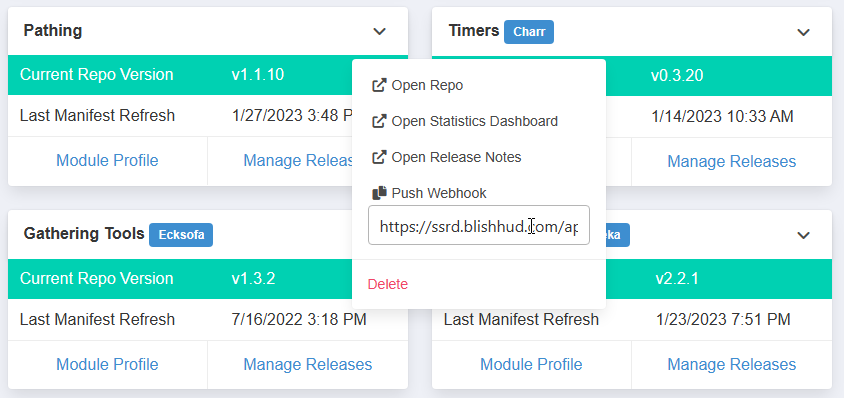Image resolution: width=844 pixels, height=398 pixels.
Task: Open Module Profile for Pathing
Action: (x=107, y=160)
